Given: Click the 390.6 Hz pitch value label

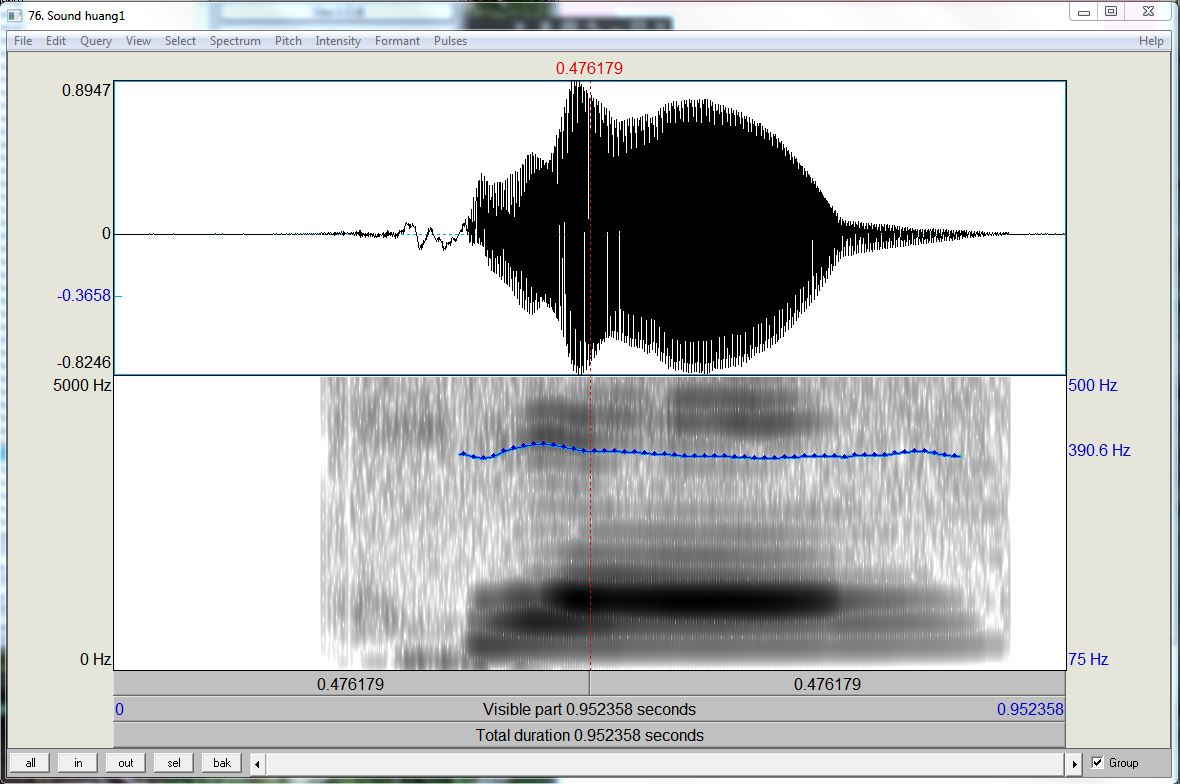Looking at the screenshot, I should click(x=1099, y=451).
